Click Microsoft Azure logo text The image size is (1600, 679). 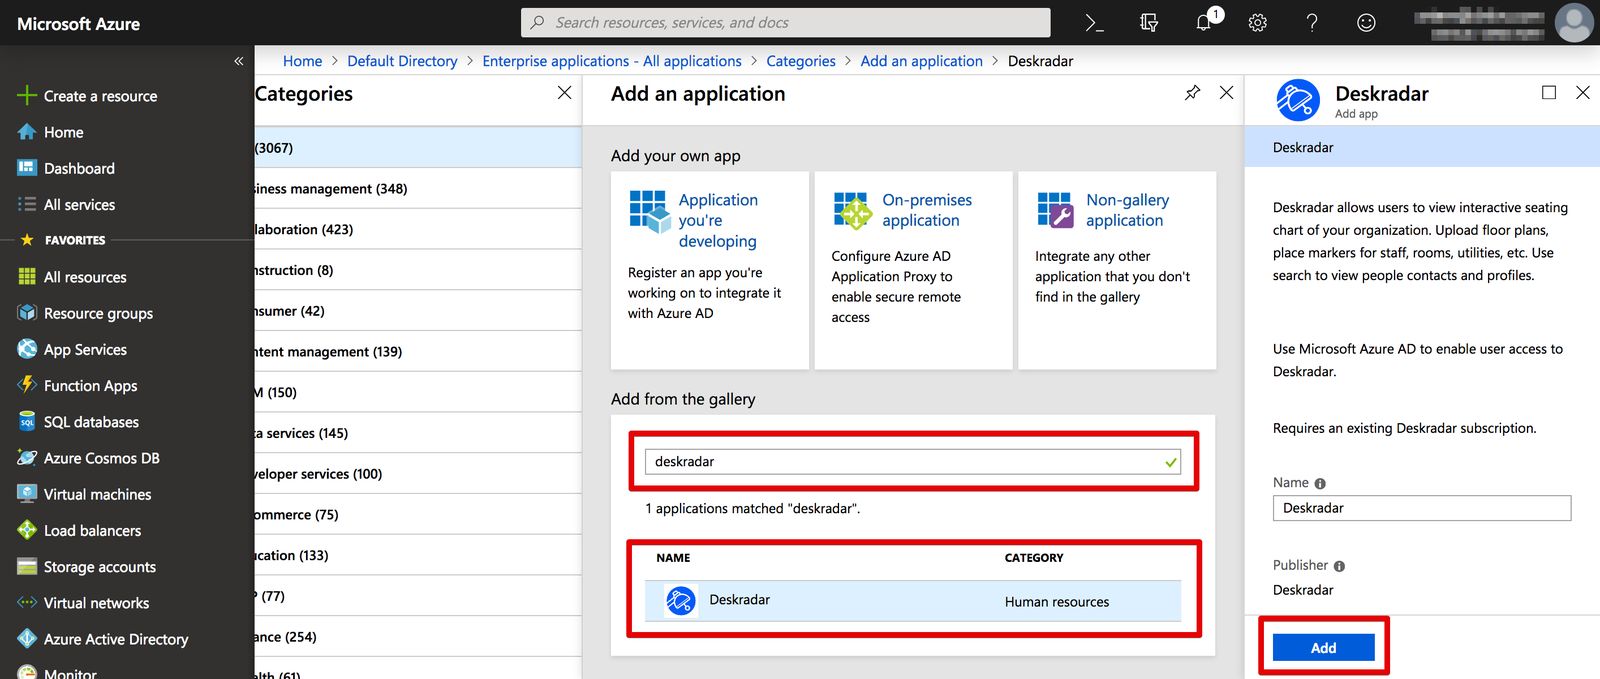pyautogui.click(x=79, y=23)
